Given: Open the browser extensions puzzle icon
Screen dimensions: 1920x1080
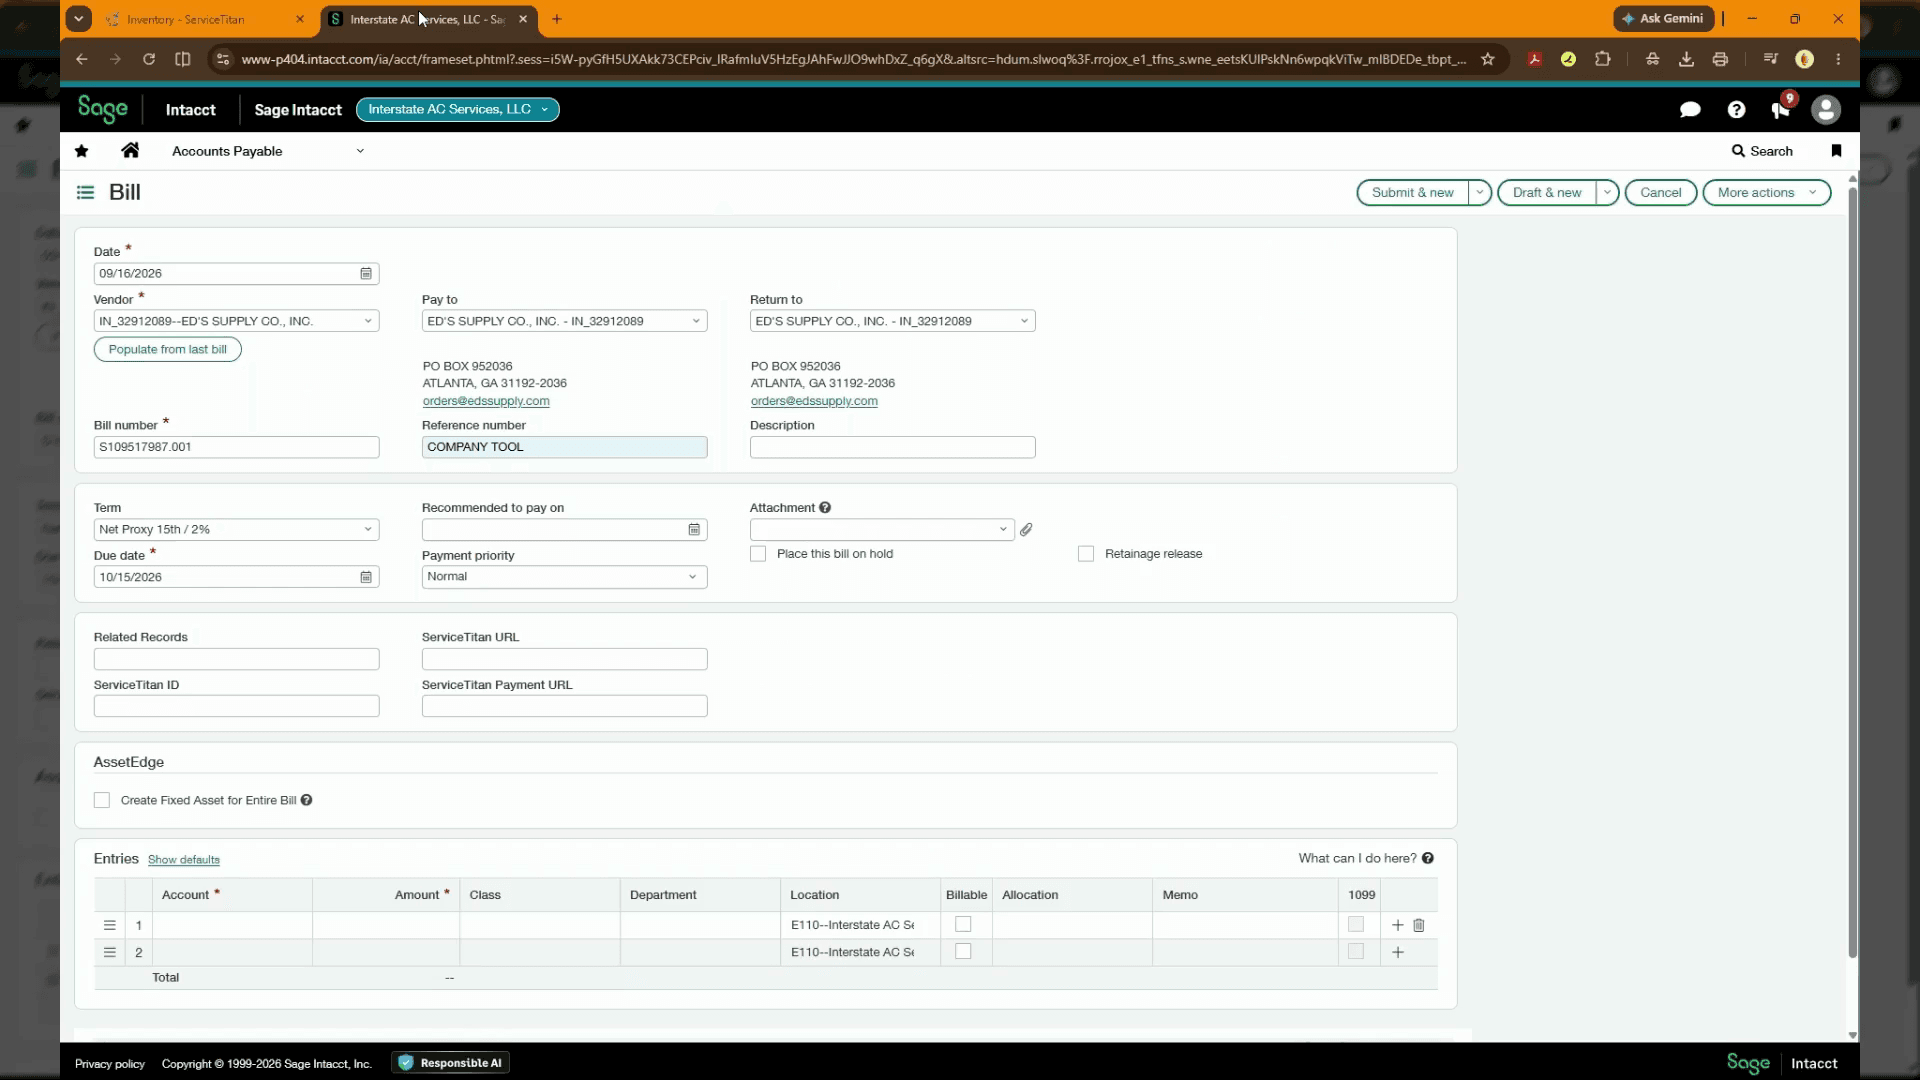Looking at the screenshot, I should (x=1602, y=59).
